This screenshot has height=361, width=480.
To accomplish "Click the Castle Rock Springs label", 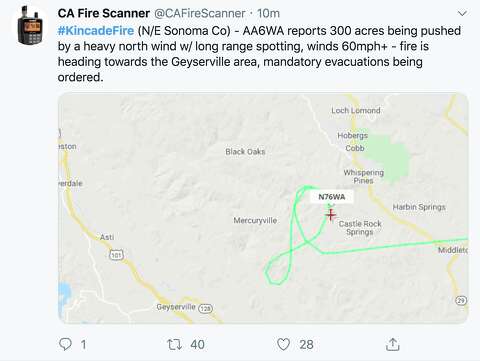I will click(360, 228).
